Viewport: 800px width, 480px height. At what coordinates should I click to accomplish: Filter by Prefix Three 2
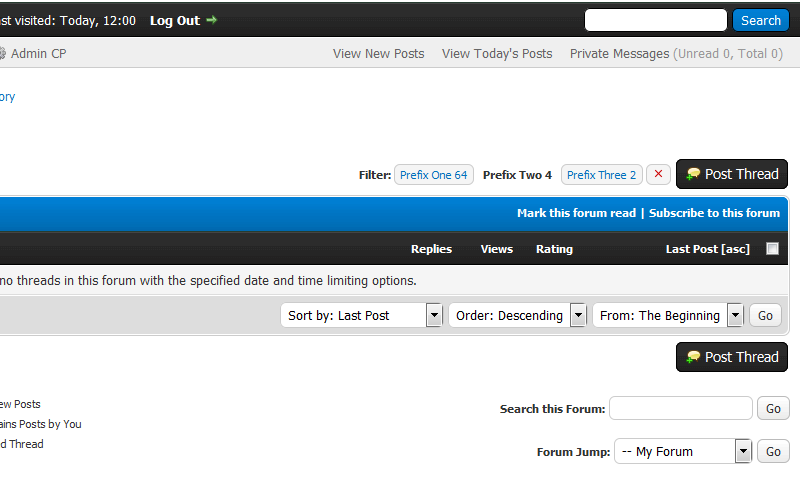click(601, 175)
